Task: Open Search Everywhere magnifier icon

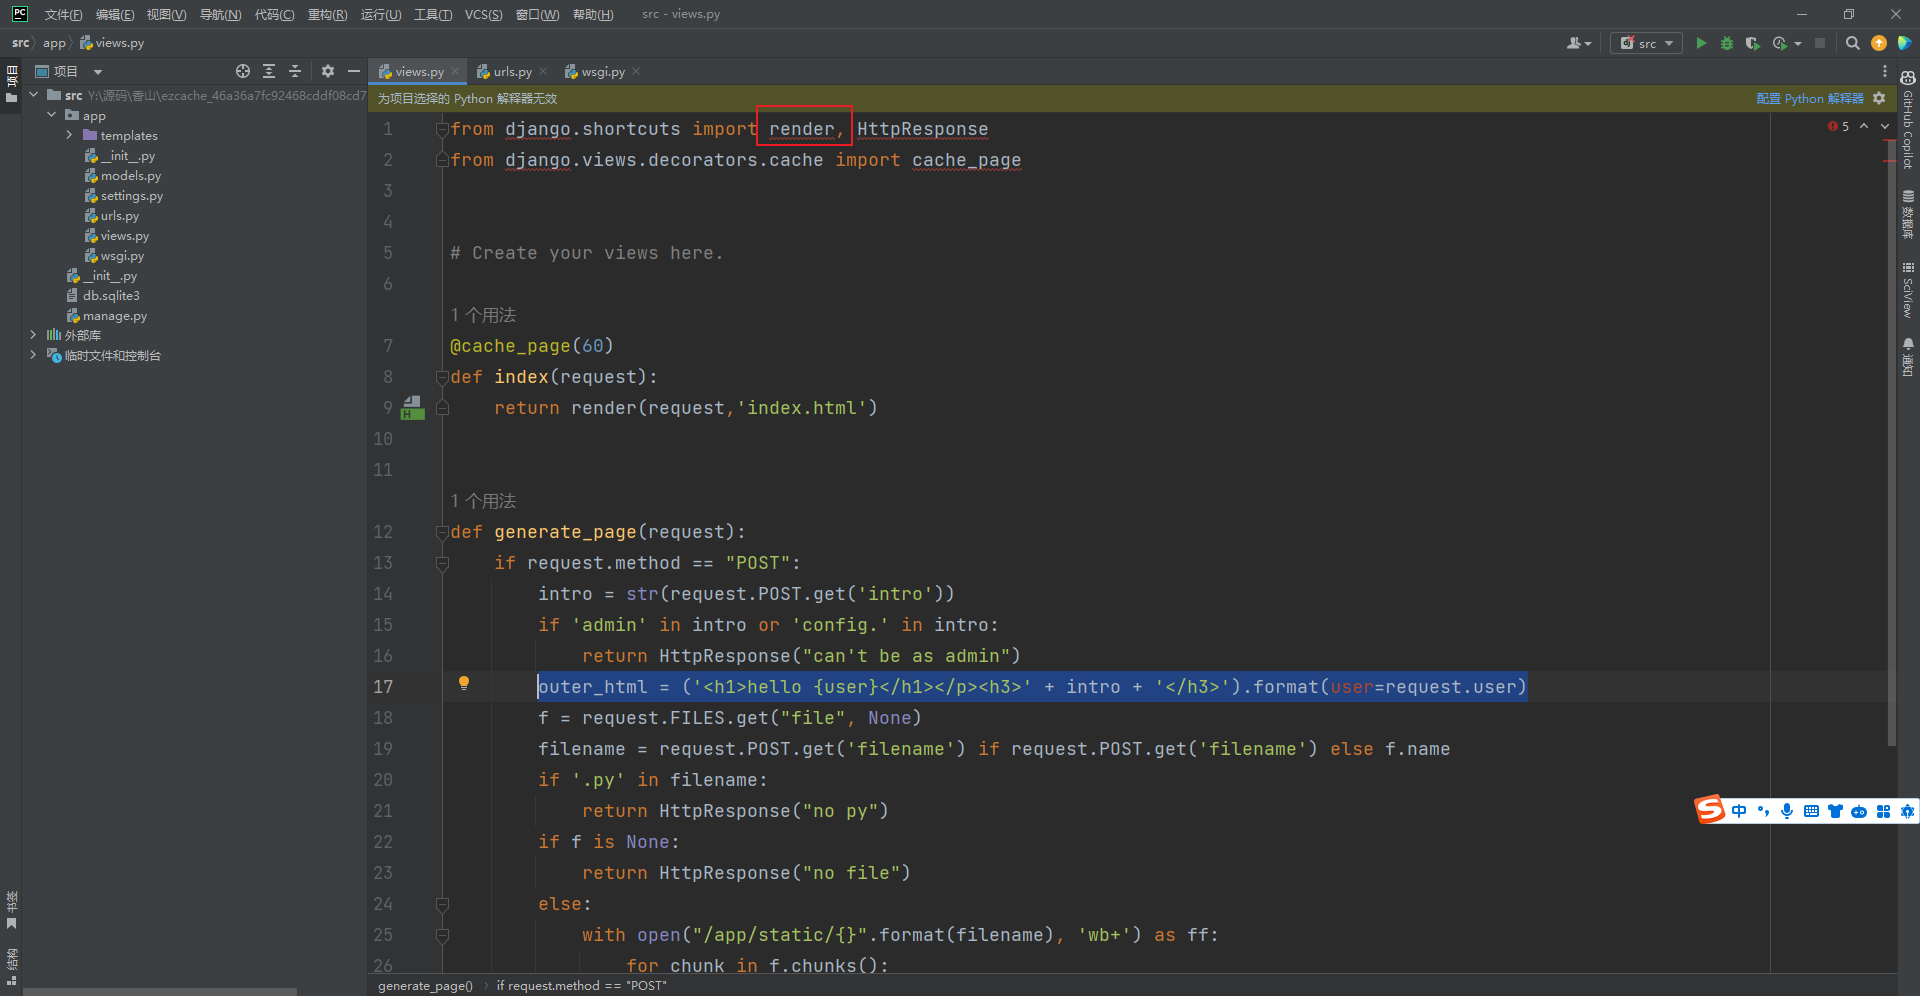Action: 1852,43
